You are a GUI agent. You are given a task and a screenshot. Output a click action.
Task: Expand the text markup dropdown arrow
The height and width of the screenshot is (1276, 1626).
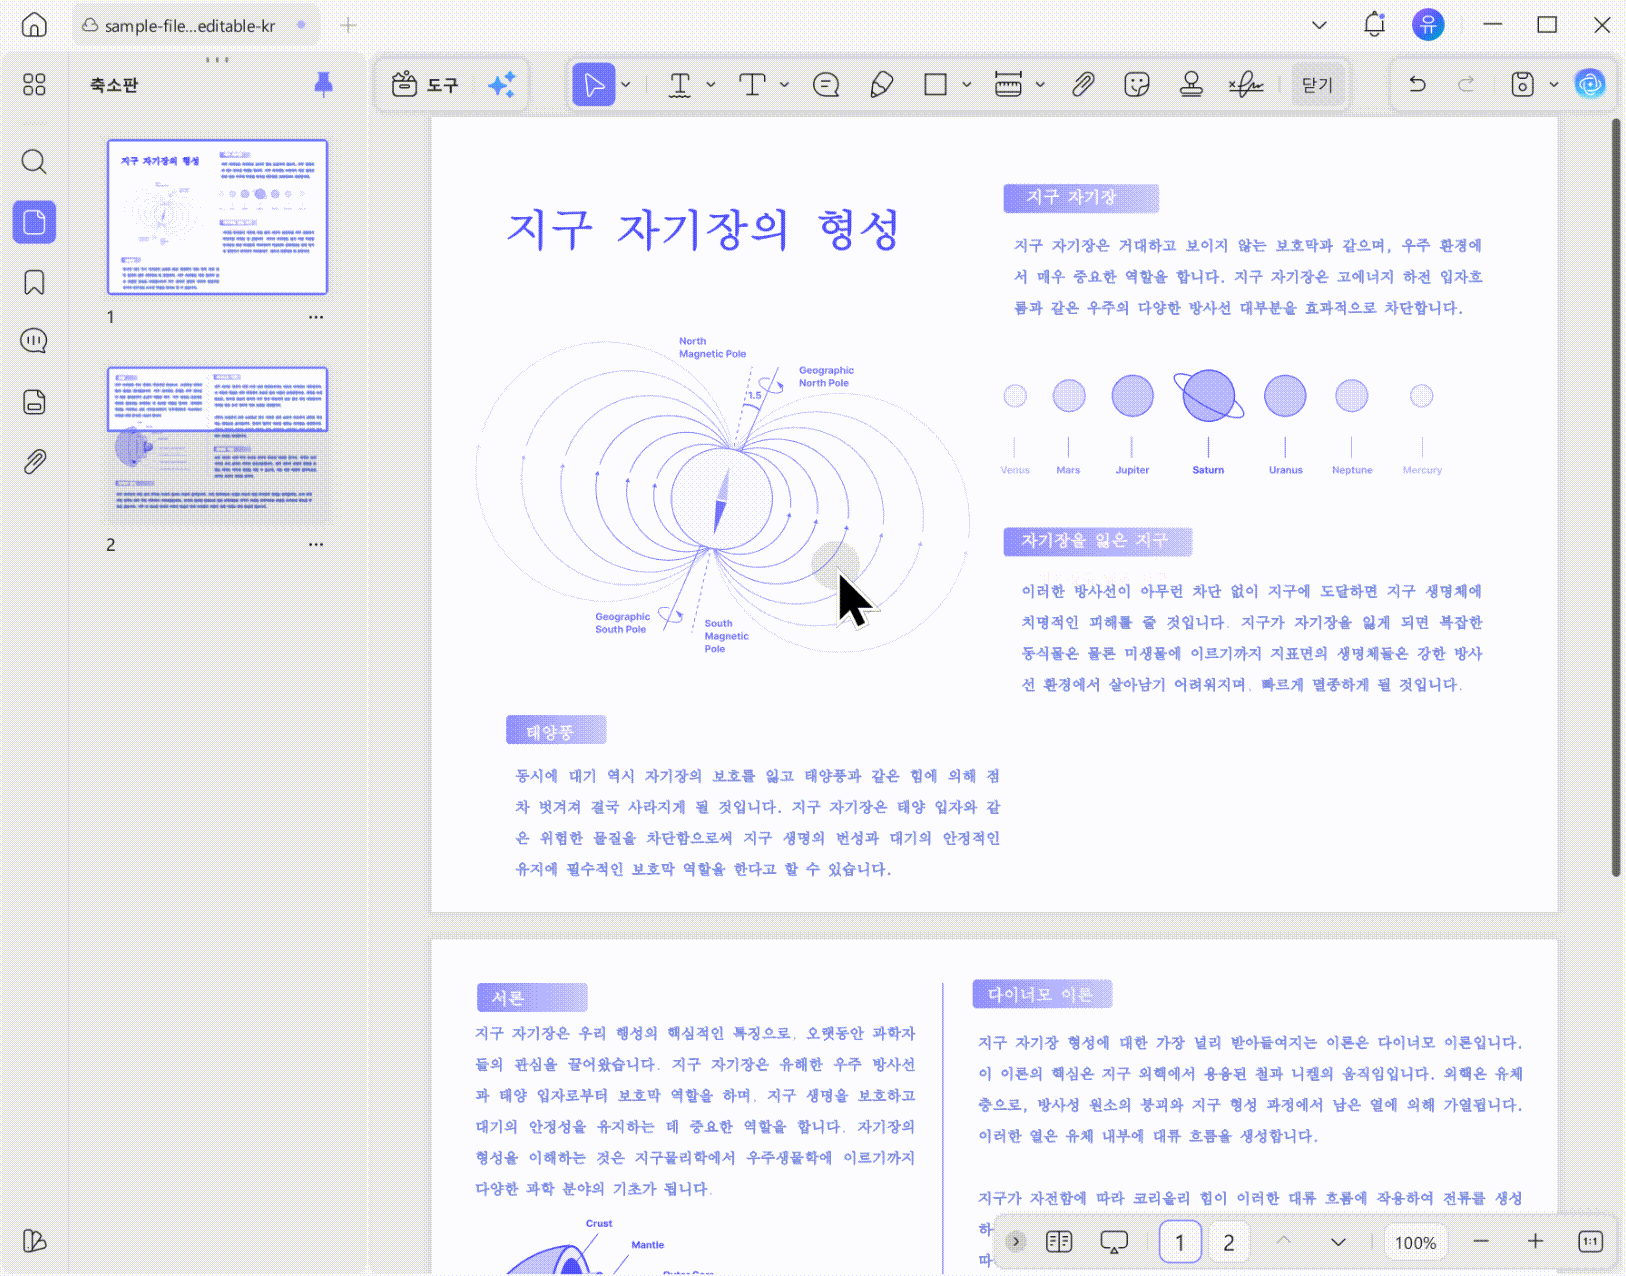pyautogui.click(x=711, y=85)
